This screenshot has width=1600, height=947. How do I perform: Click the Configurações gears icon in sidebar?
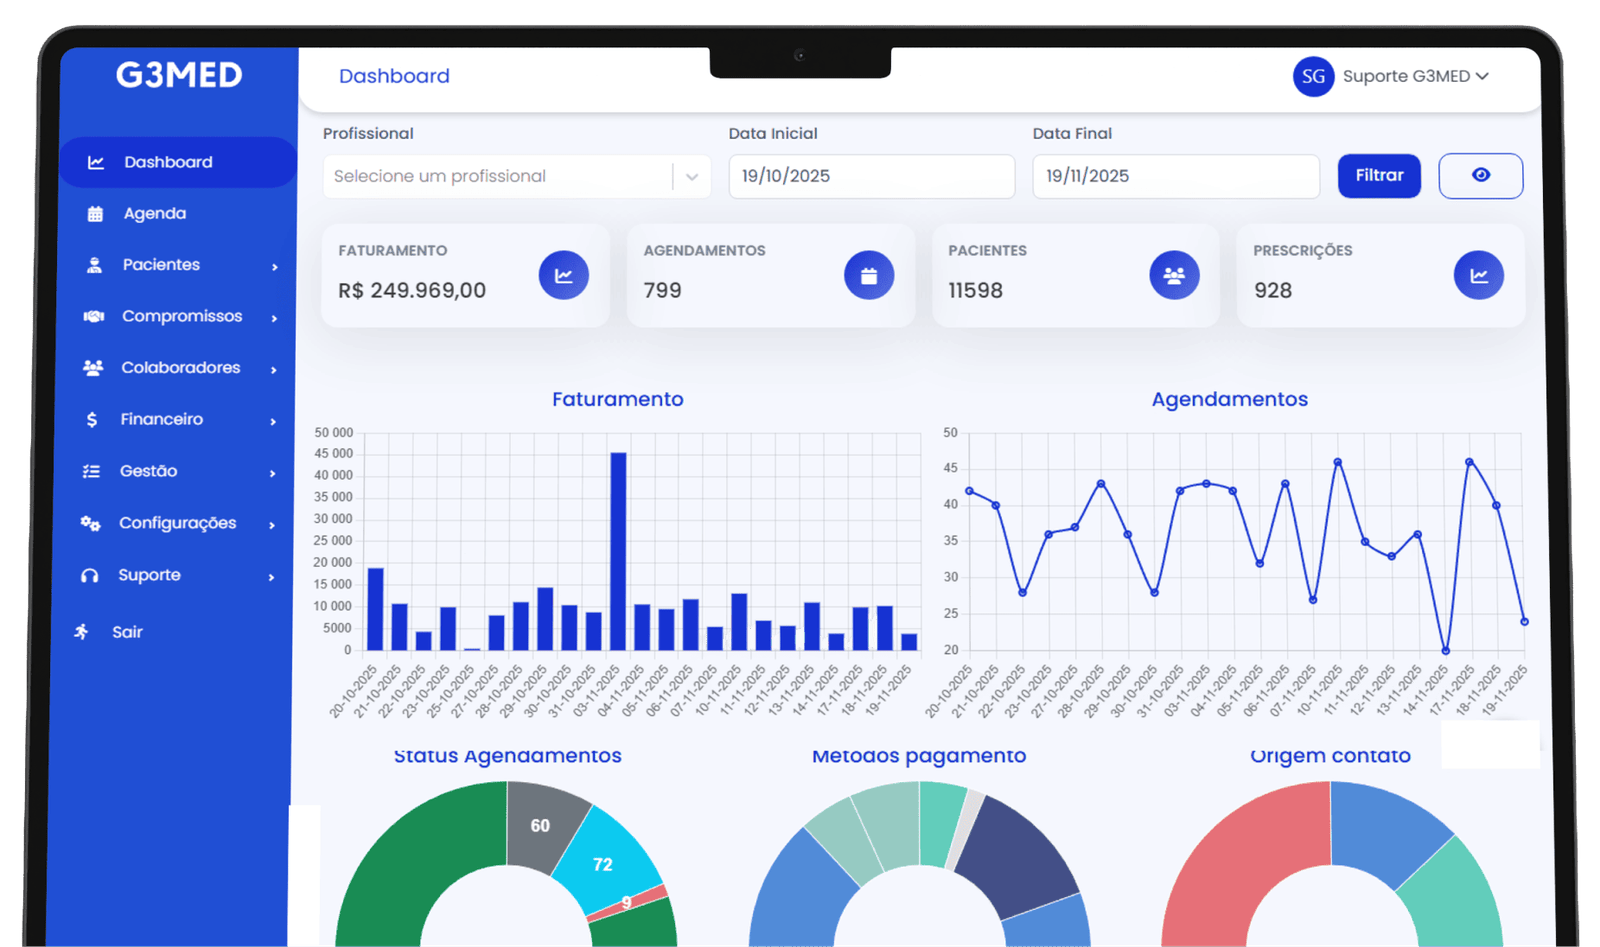pos(90,524)
